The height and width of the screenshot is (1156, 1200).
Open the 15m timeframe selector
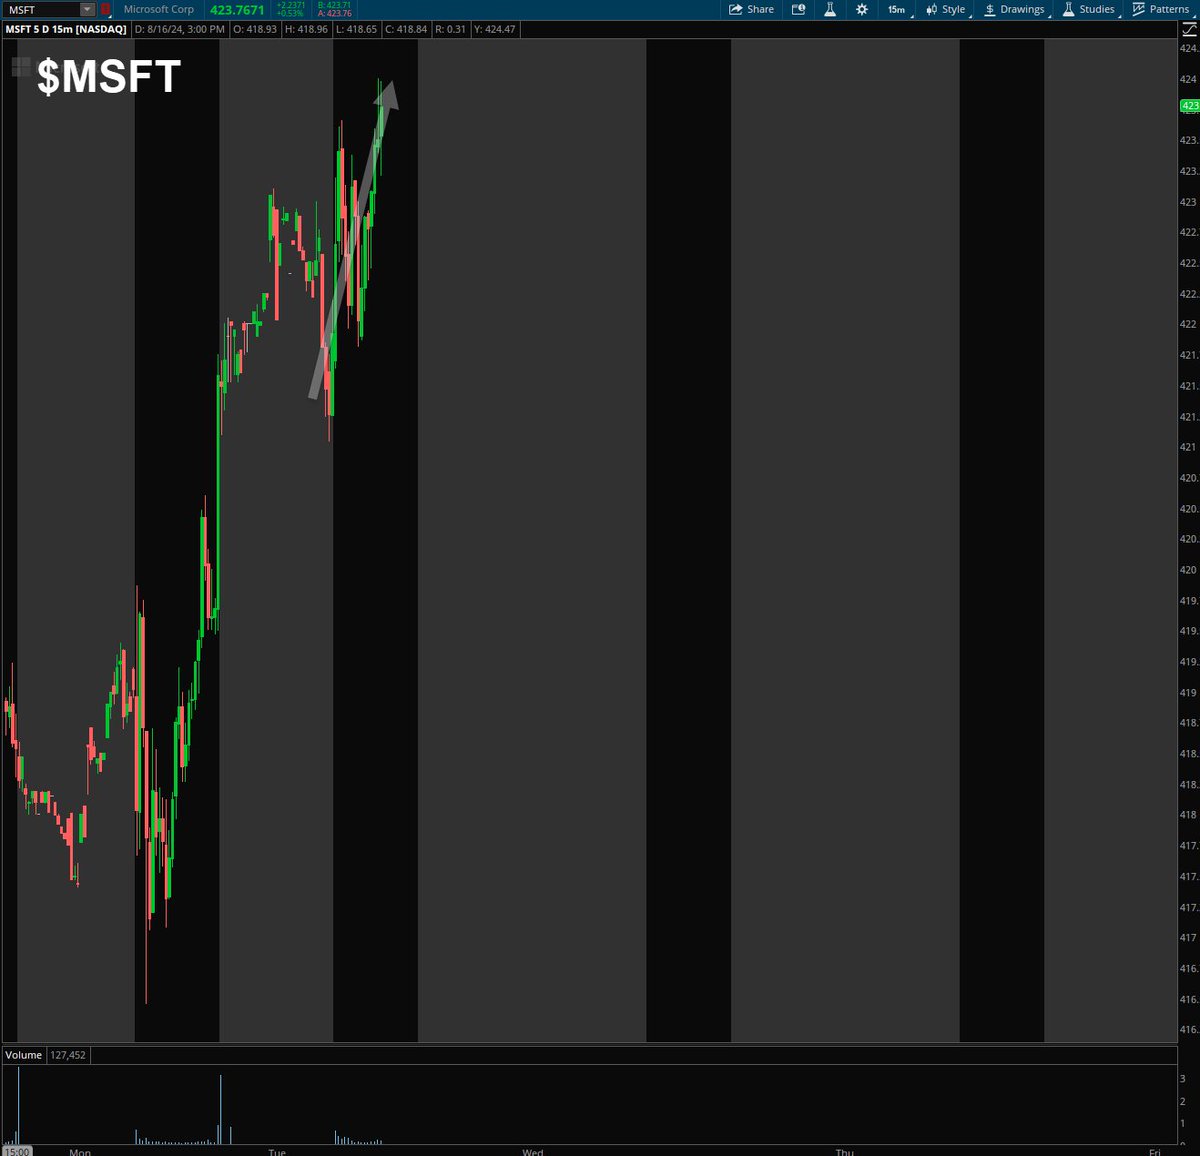[x=897, y=9]
